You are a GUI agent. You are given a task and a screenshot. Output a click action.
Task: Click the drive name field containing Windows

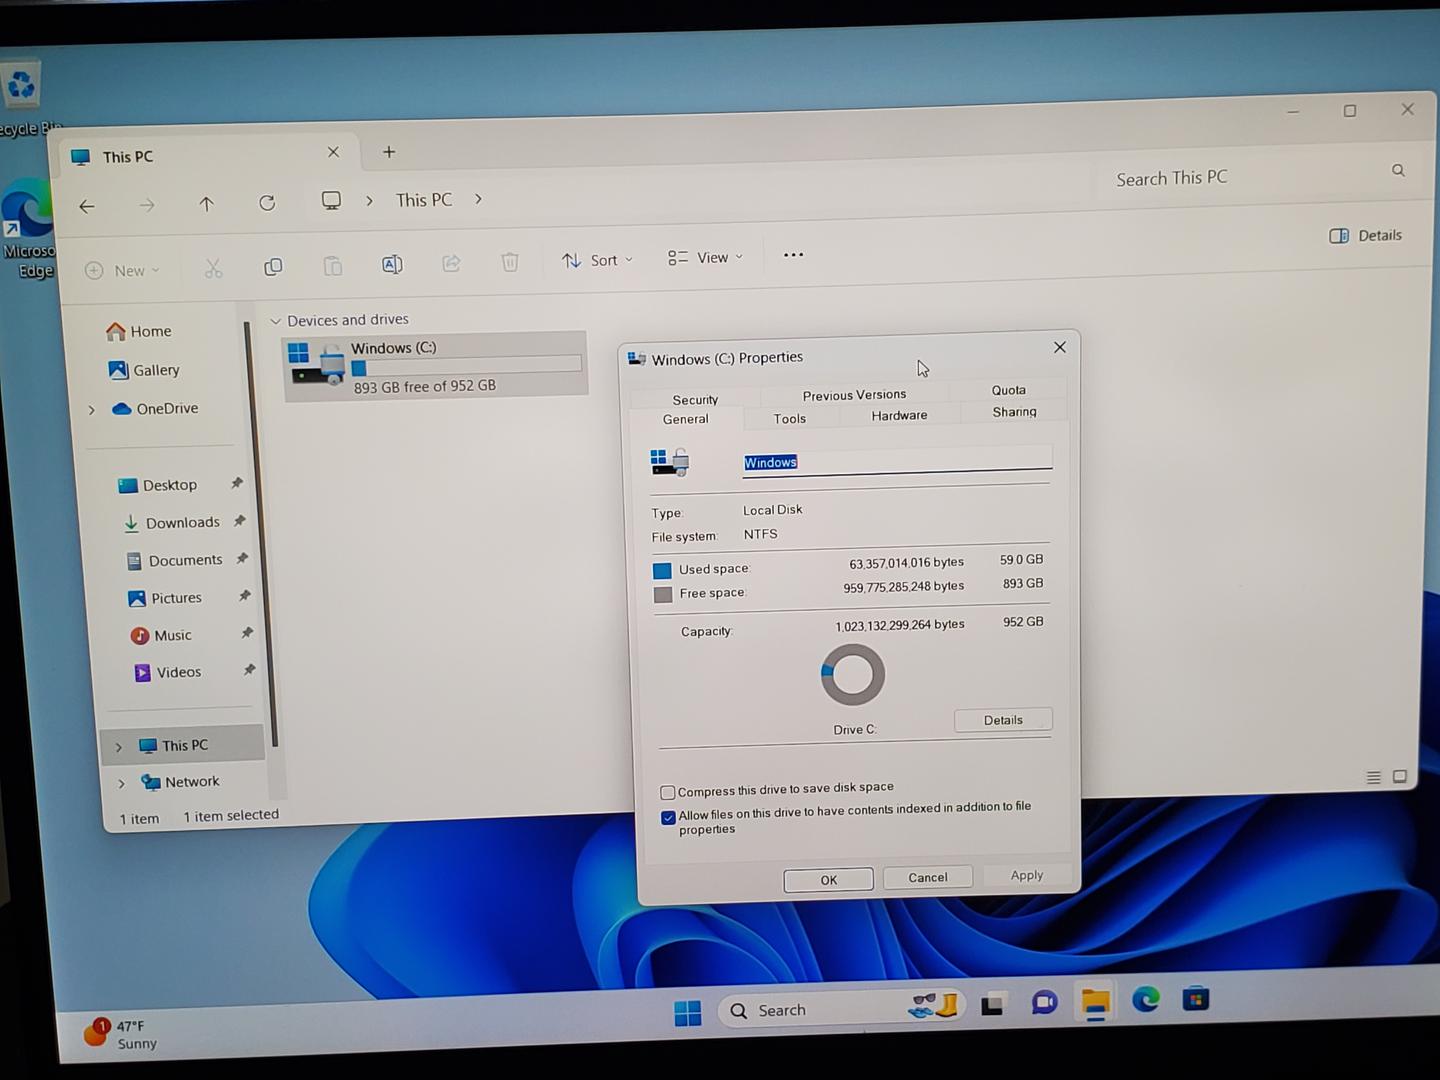pos(897,460)
